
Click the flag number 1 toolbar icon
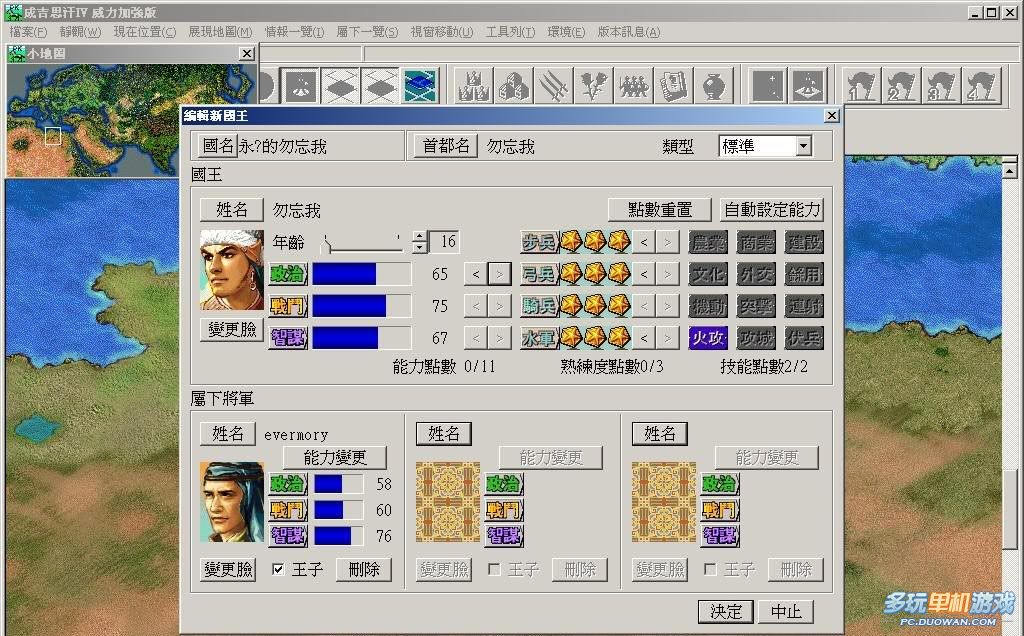click(861, 86)
